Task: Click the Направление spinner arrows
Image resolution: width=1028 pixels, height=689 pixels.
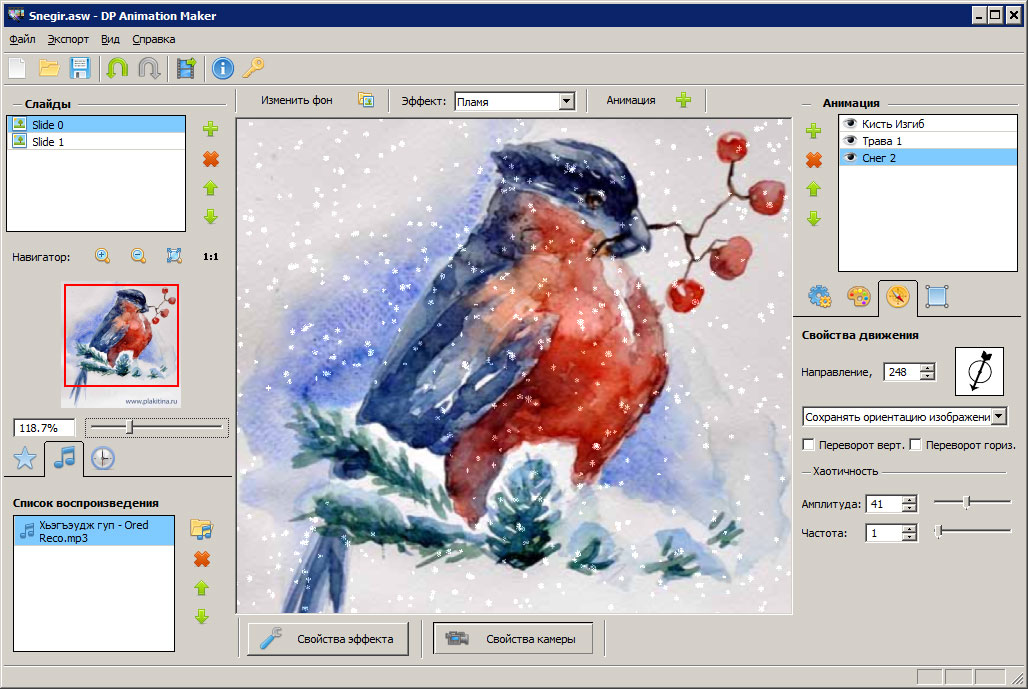Action: (927, 372)
